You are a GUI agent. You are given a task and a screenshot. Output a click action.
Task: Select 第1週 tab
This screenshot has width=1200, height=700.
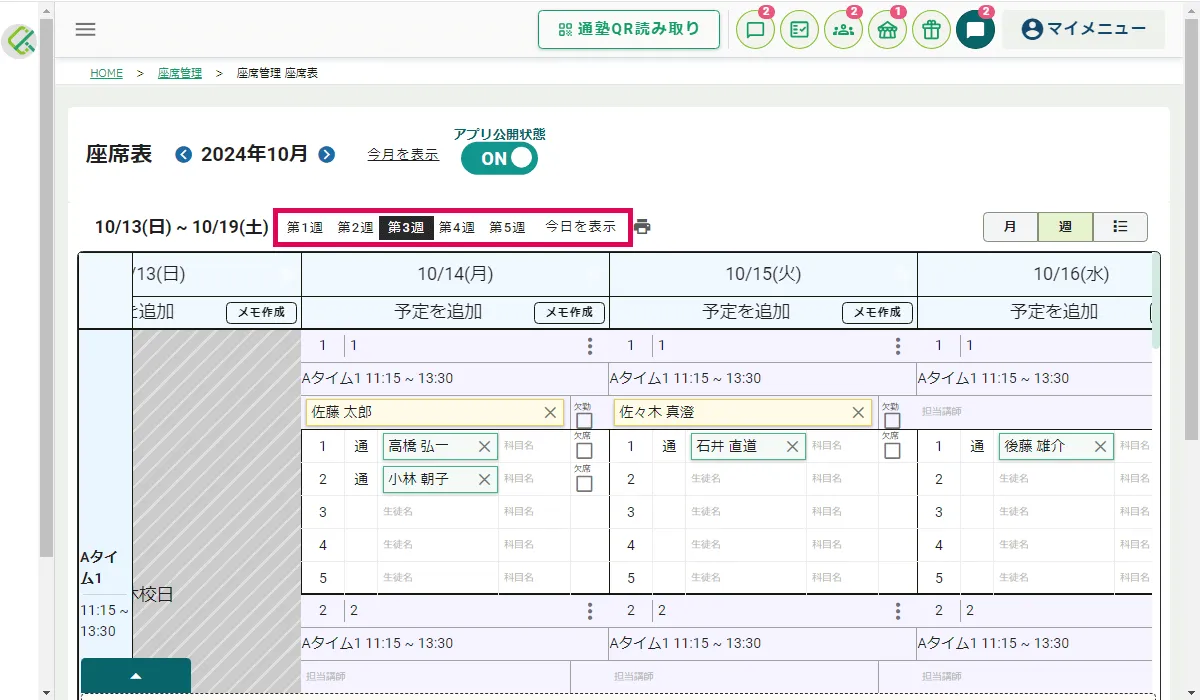pos(305,227)
